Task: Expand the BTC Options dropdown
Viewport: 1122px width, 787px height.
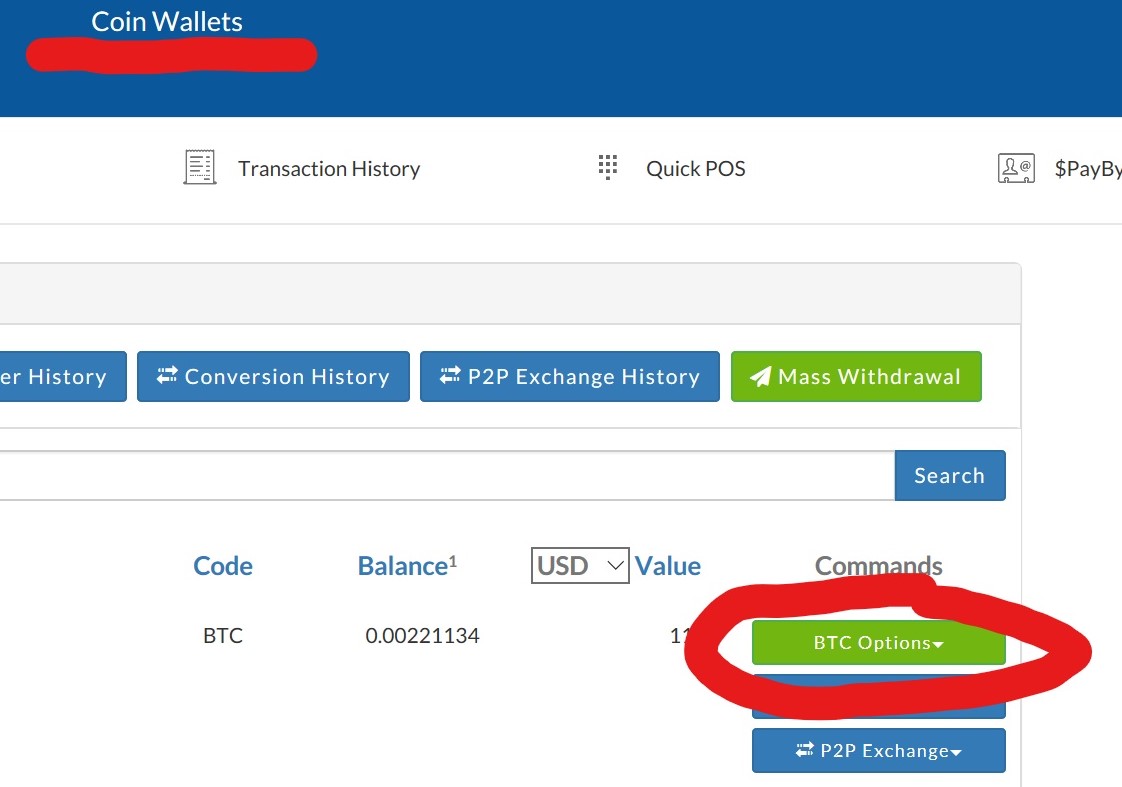Action: pyautogui.click(x=879, y=642)
